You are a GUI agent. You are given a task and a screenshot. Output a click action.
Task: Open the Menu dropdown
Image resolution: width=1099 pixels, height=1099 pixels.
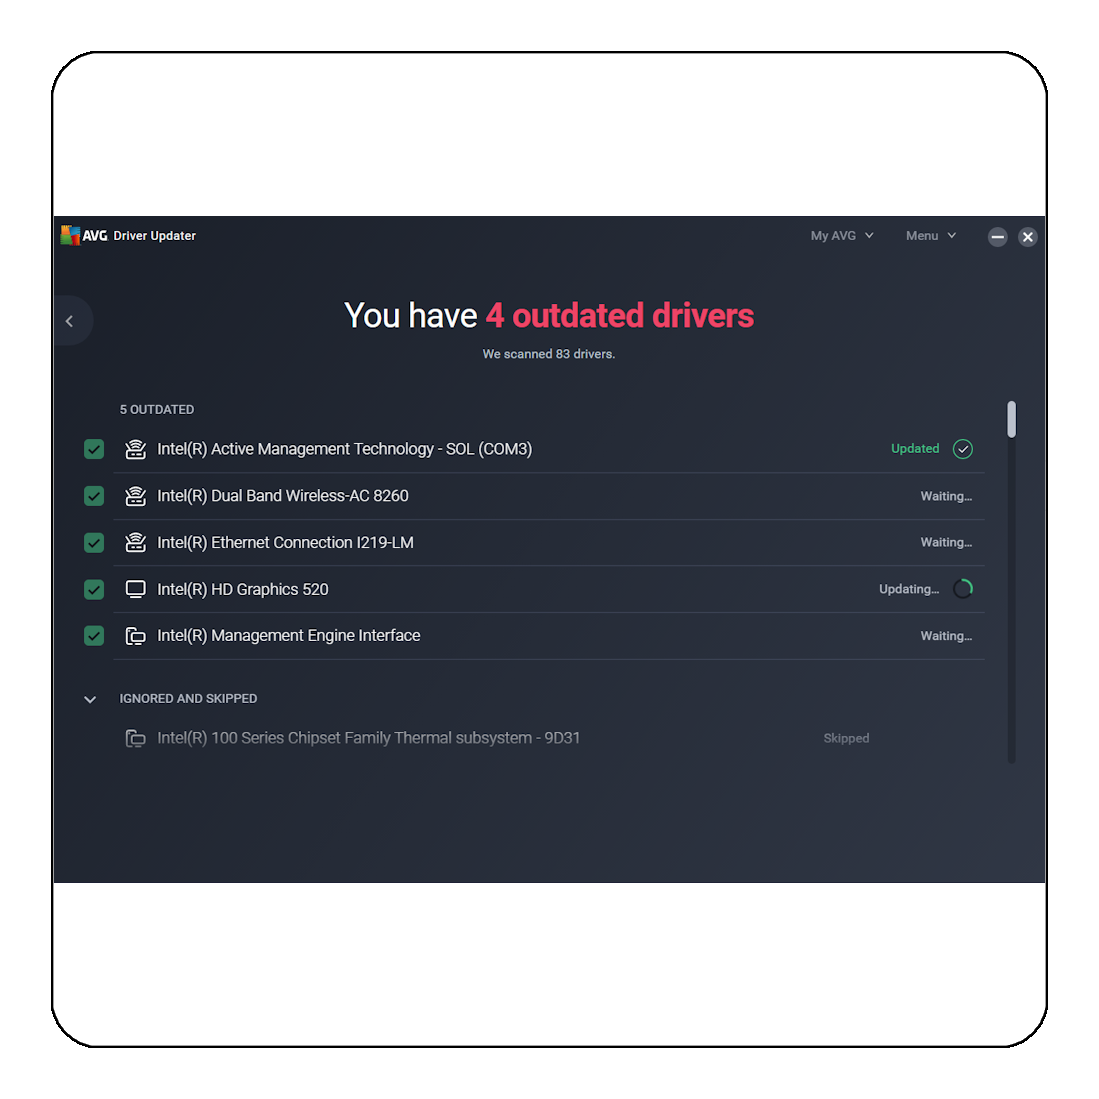point(931,236)
